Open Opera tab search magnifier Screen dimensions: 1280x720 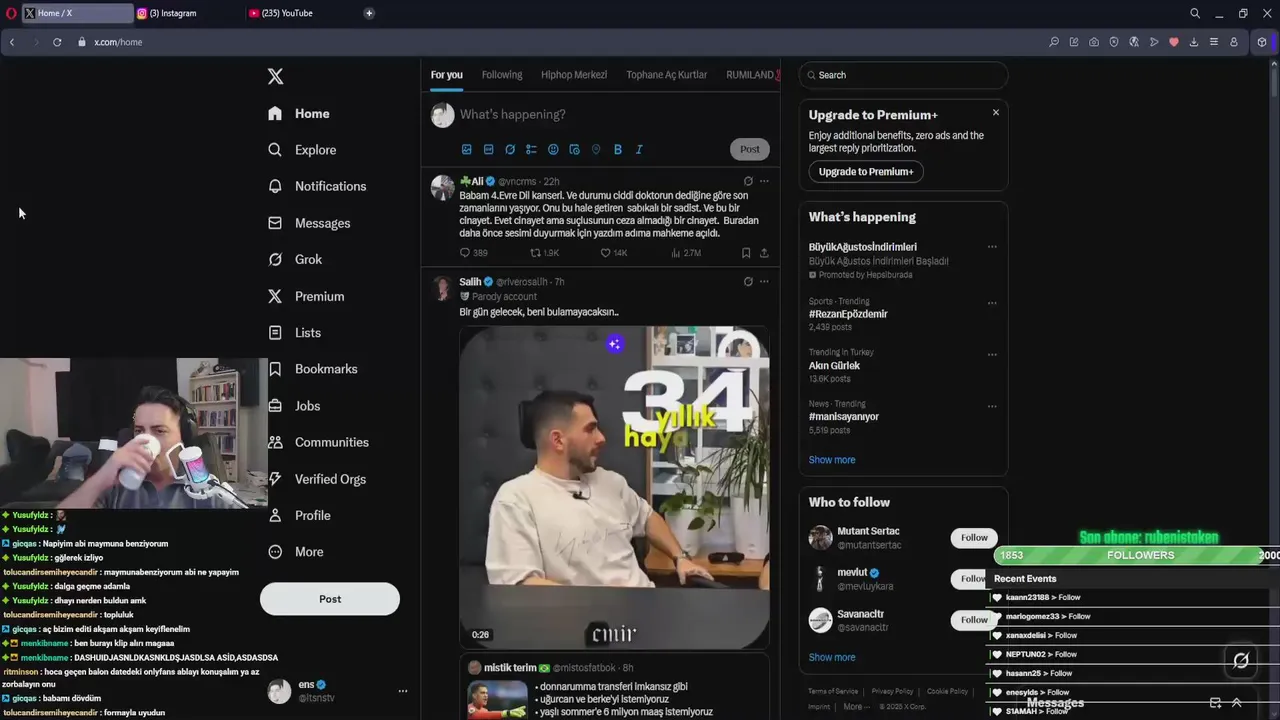(1195, 13)
